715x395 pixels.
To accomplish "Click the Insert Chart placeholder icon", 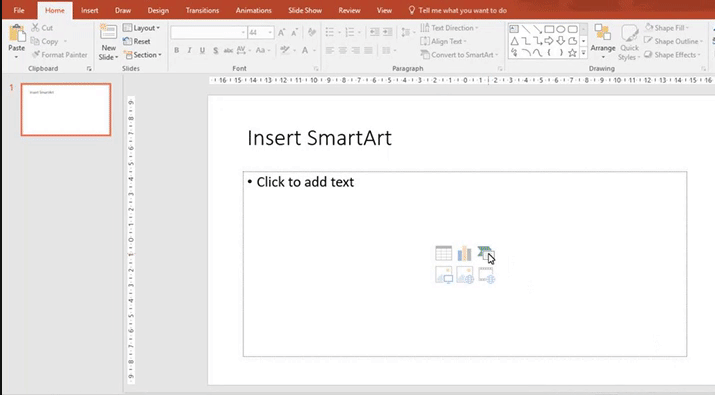I will pyautogui.click(x=464, y=253).
